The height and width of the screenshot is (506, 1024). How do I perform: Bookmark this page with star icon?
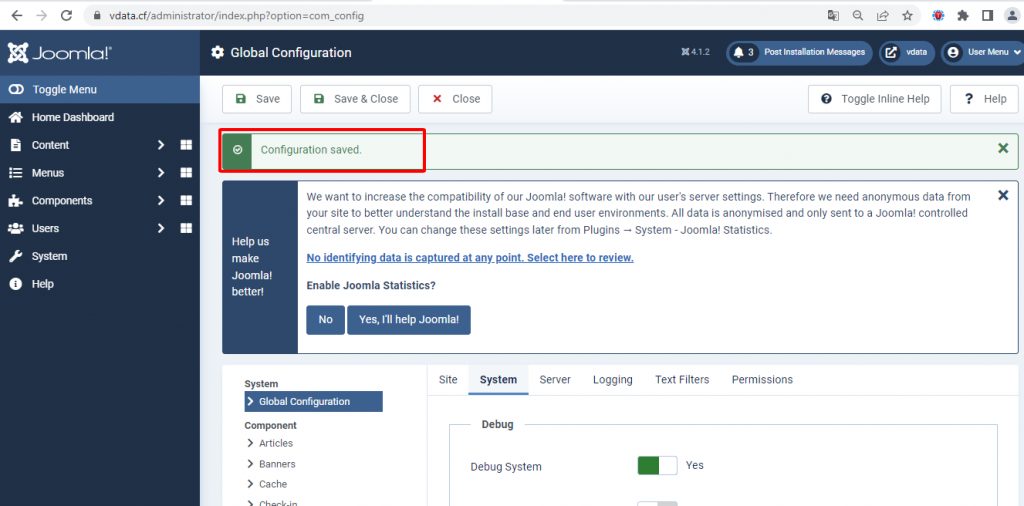(x=908, y=16)
